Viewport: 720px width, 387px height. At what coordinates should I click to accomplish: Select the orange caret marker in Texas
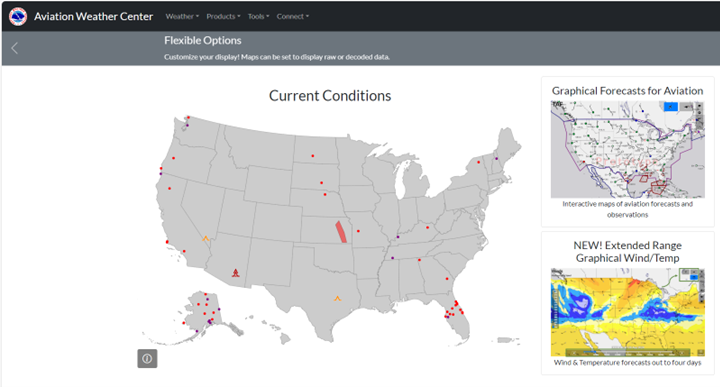click(x=338, y=298)
